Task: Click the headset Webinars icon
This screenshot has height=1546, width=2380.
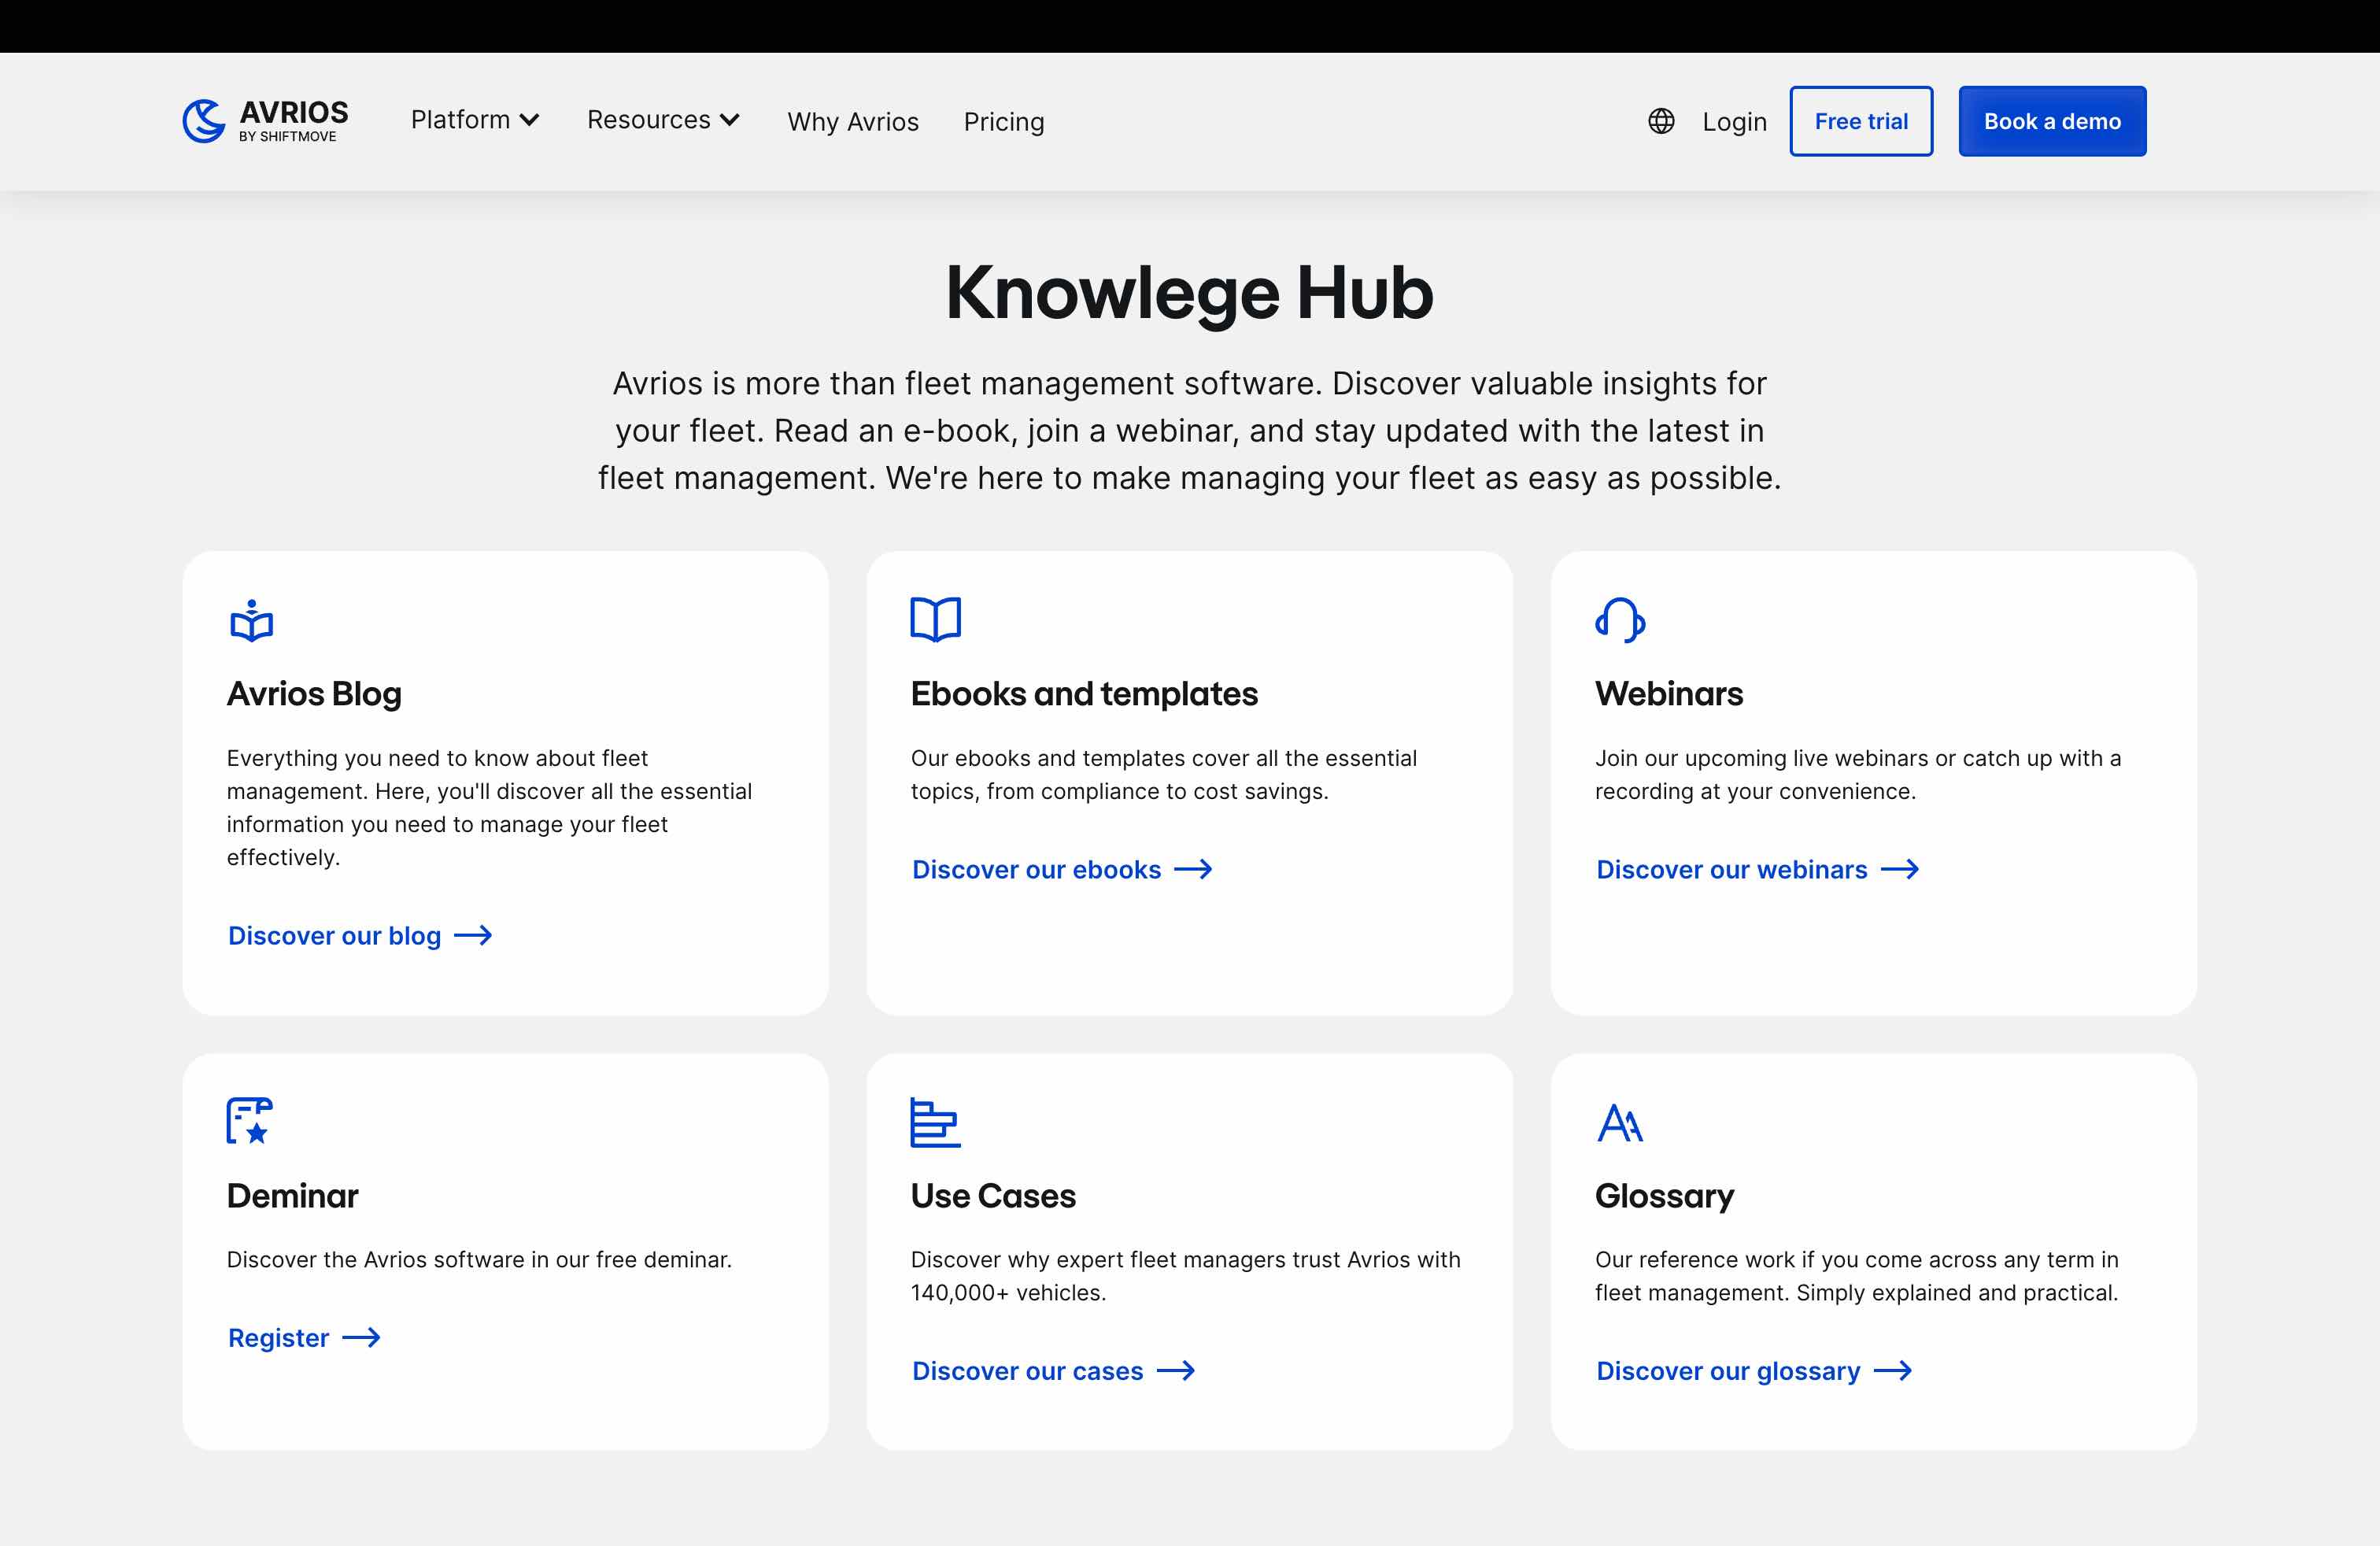Action: click(1620, 620)
